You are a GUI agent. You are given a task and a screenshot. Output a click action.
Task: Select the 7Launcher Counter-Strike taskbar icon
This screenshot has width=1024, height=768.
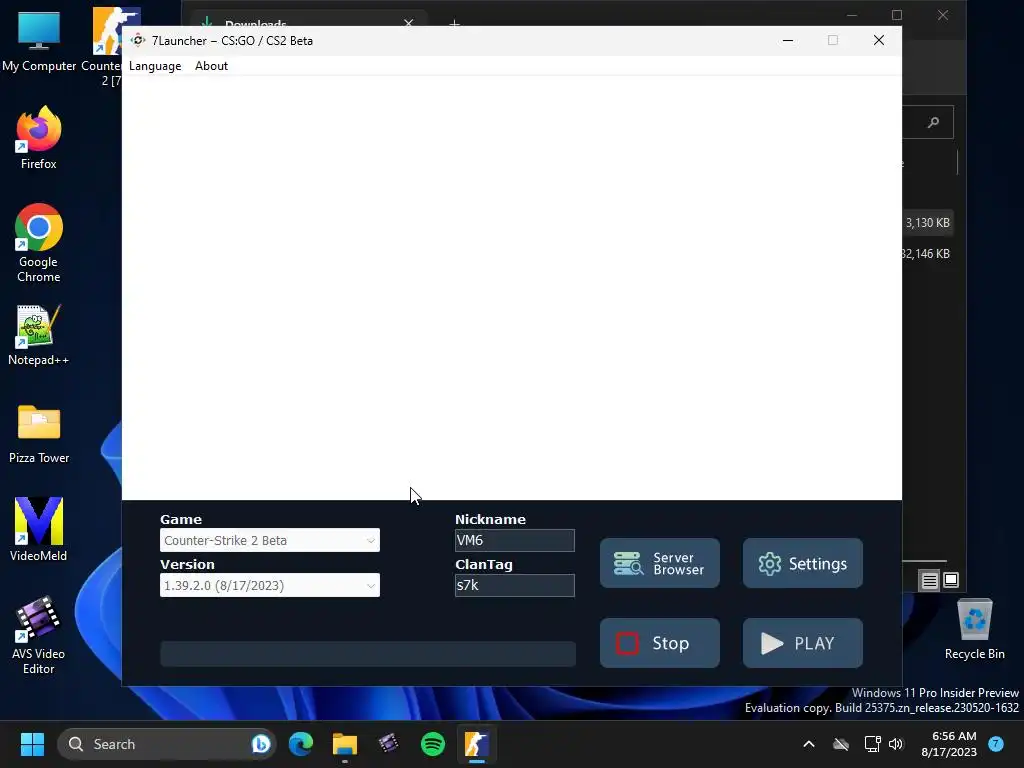477,744
